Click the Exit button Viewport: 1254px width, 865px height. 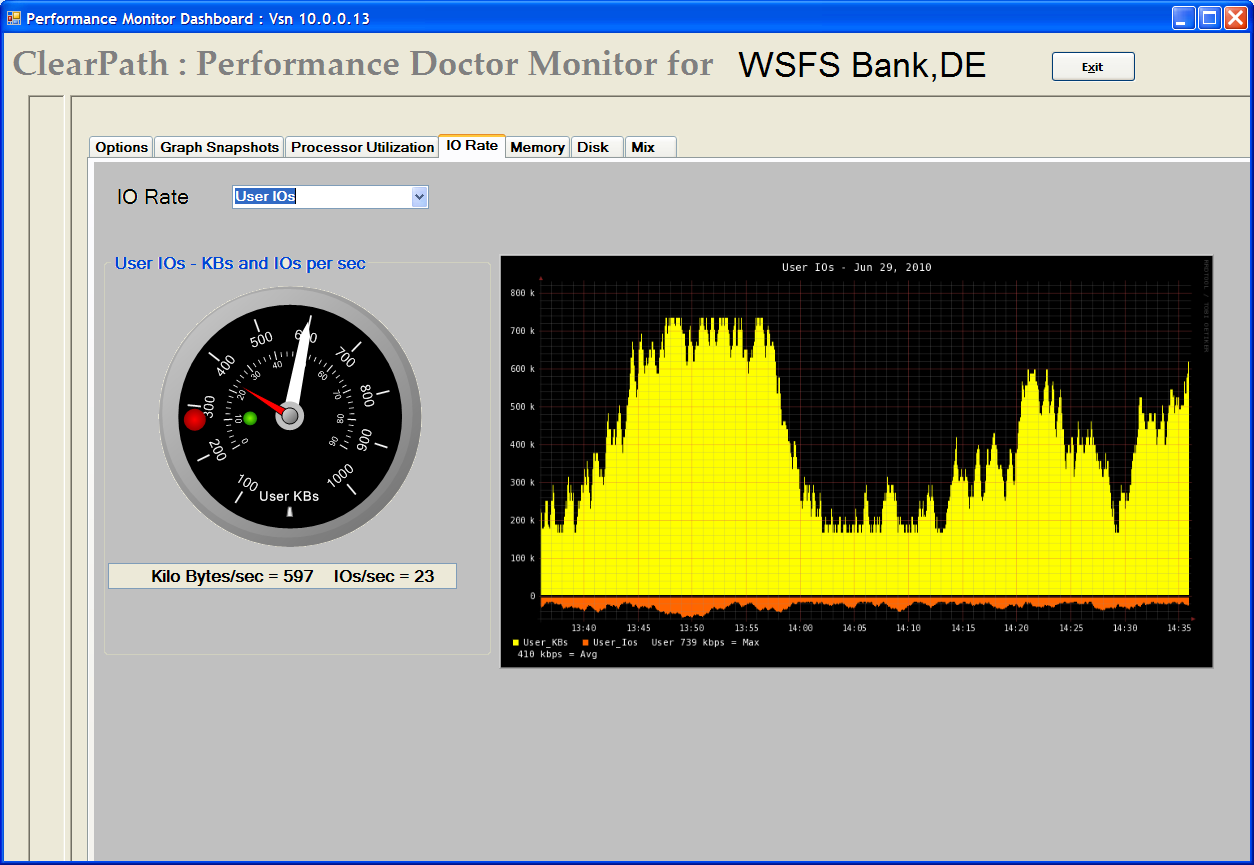1093,67
